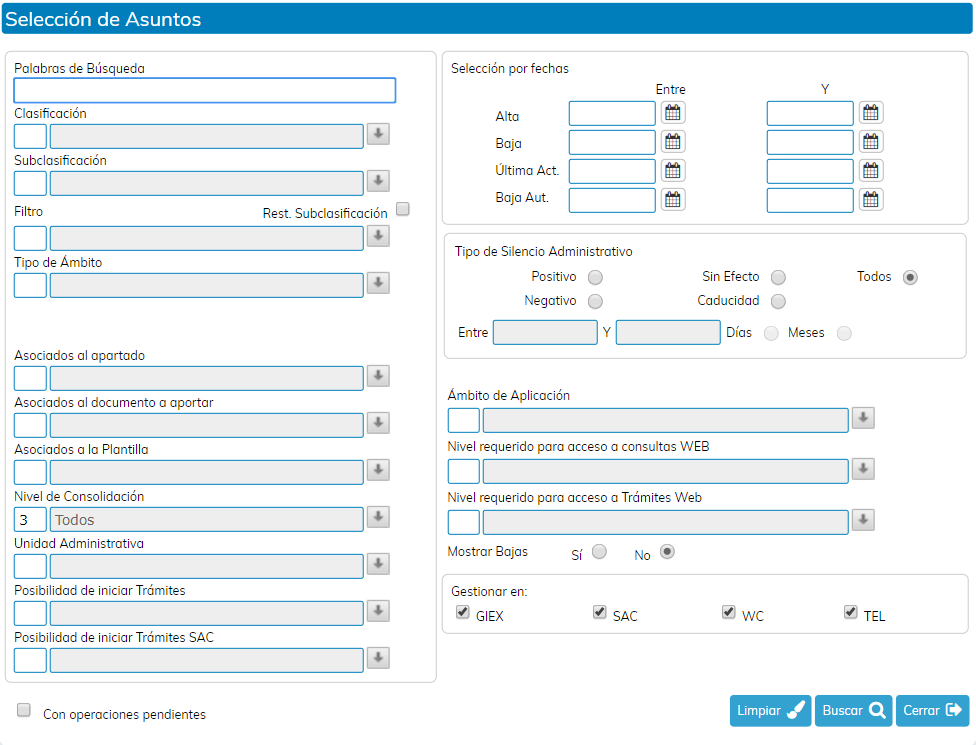The image size is (976, 745).
Task: Click lookup arrow for Unidad Administrativa
Action: tap(378, 565)
